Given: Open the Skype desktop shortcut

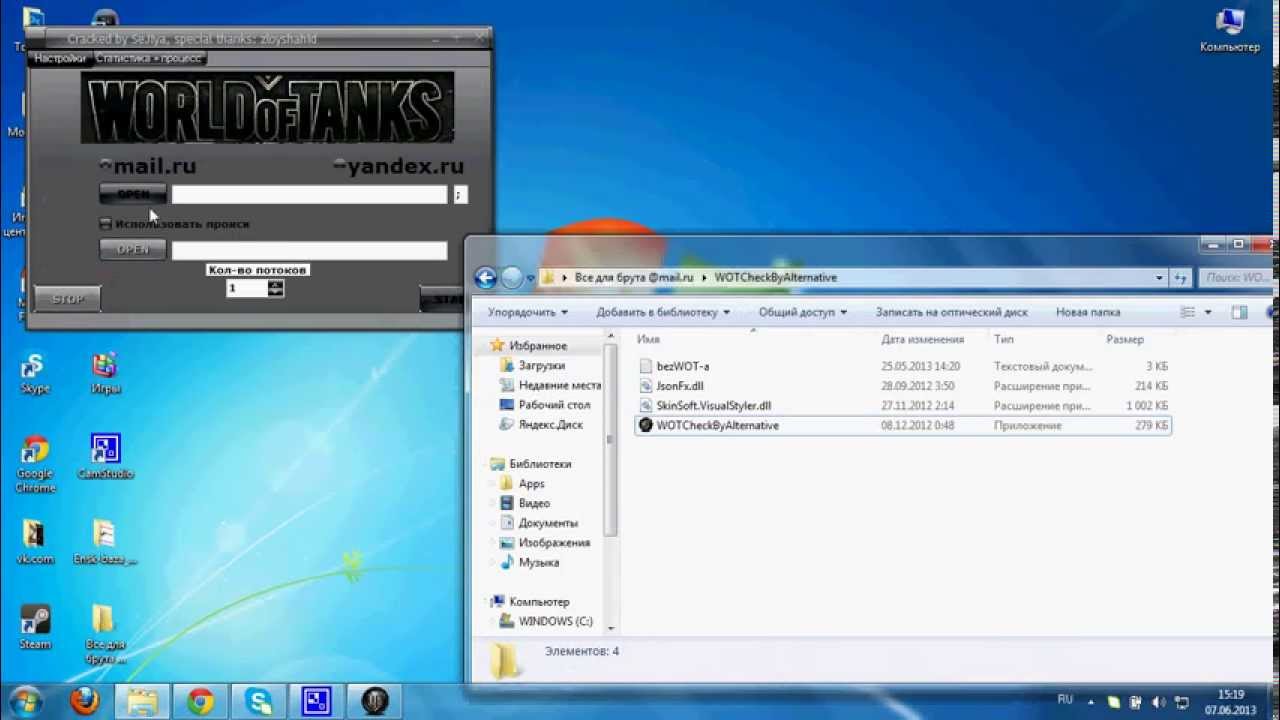Looking at the screenshot, I should click(x=35, y=373).
